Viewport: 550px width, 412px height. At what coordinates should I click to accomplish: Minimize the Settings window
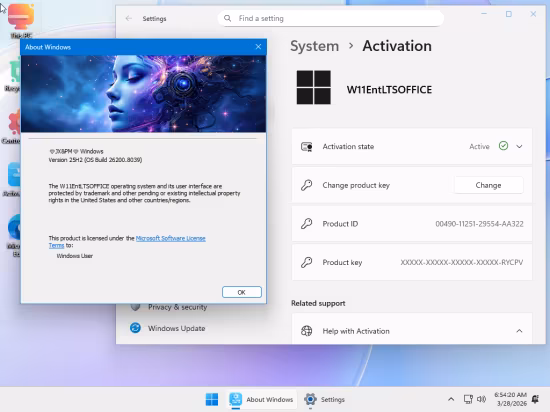pyautogui.click(x=484, y=14)
